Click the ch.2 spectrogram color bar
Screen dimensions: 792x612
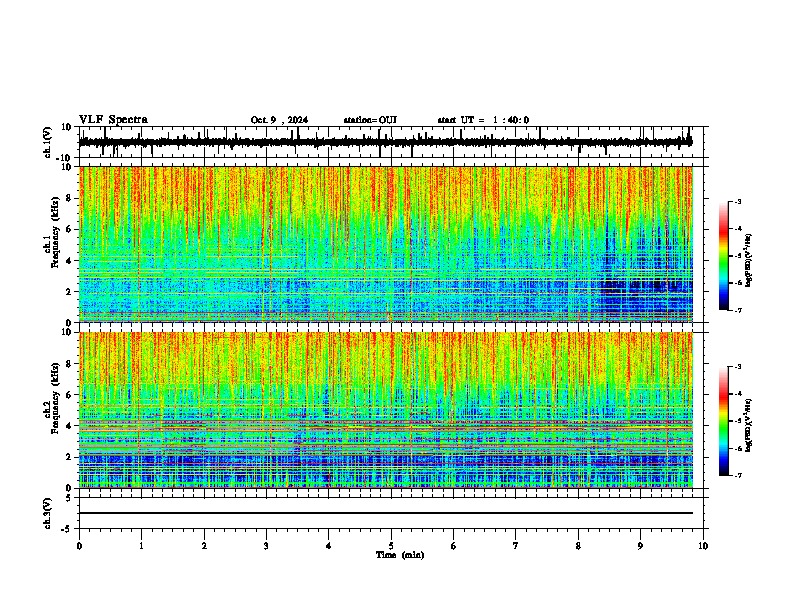(724, 421)
